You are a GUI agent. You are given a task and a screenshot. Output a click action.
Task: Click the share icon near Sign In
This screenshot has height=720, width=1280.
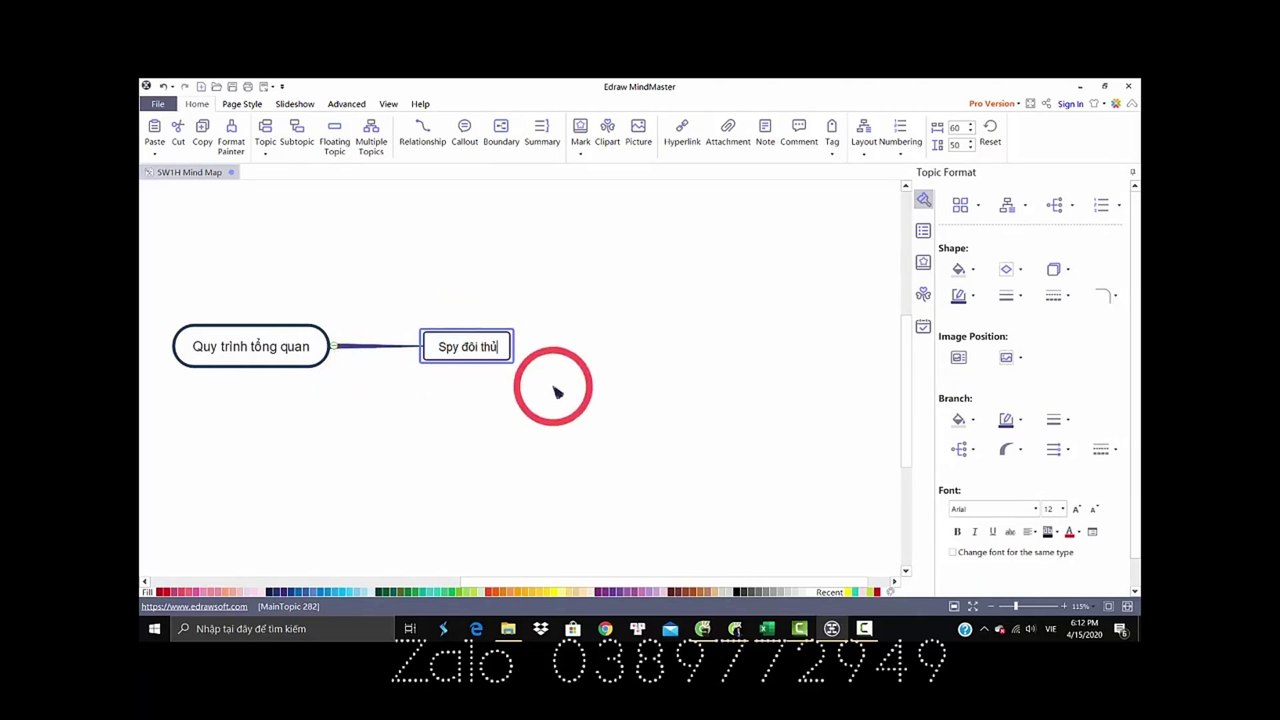tap(1046, 104)
